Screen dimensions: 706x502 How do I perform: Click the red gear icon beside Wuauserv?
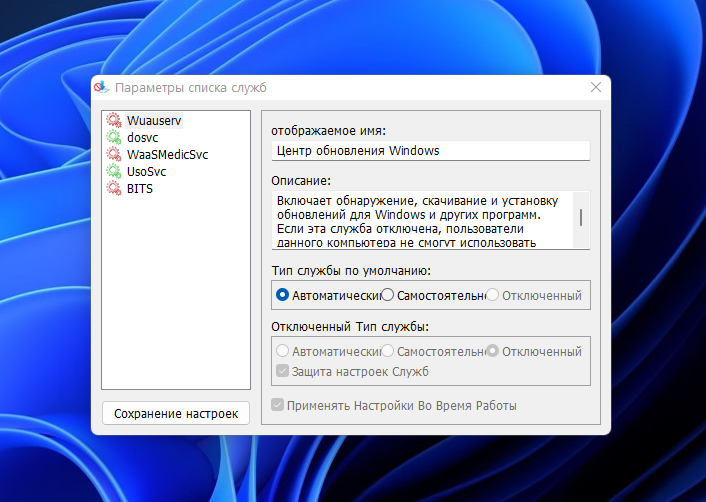[114, 120]
